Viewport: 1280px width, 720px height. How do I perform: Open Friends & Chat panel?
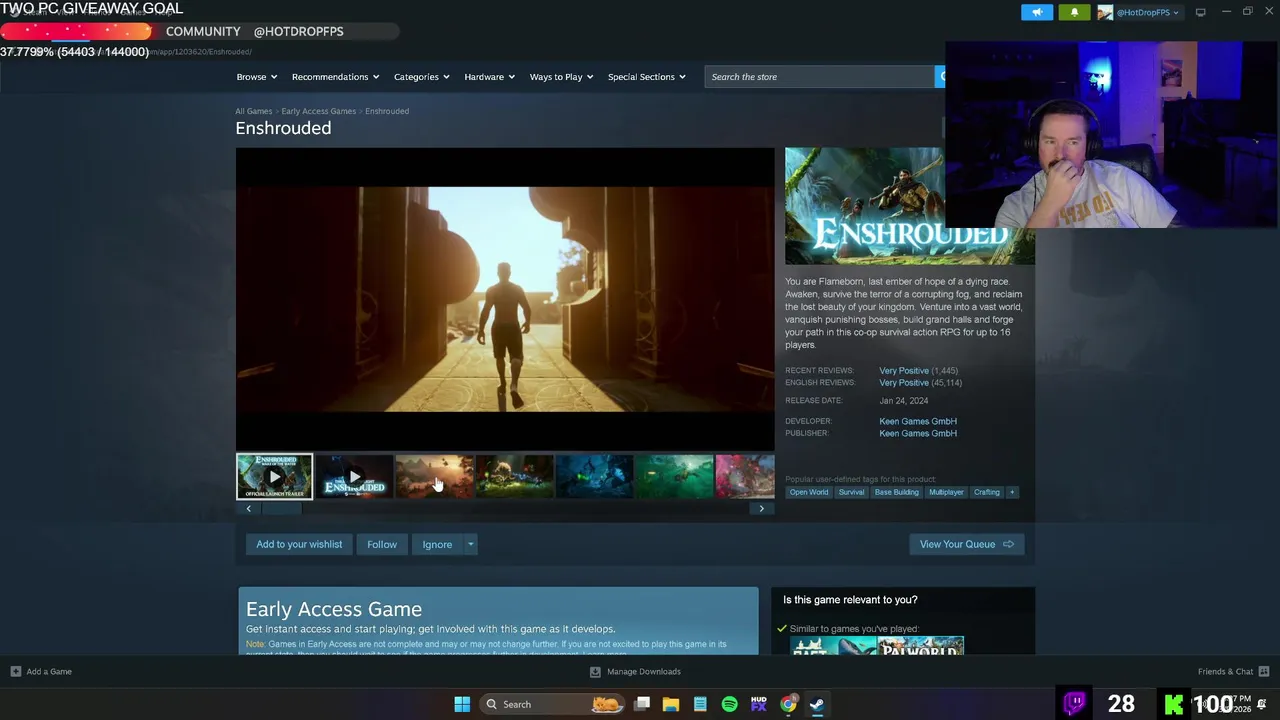(x=1233, y=671)
